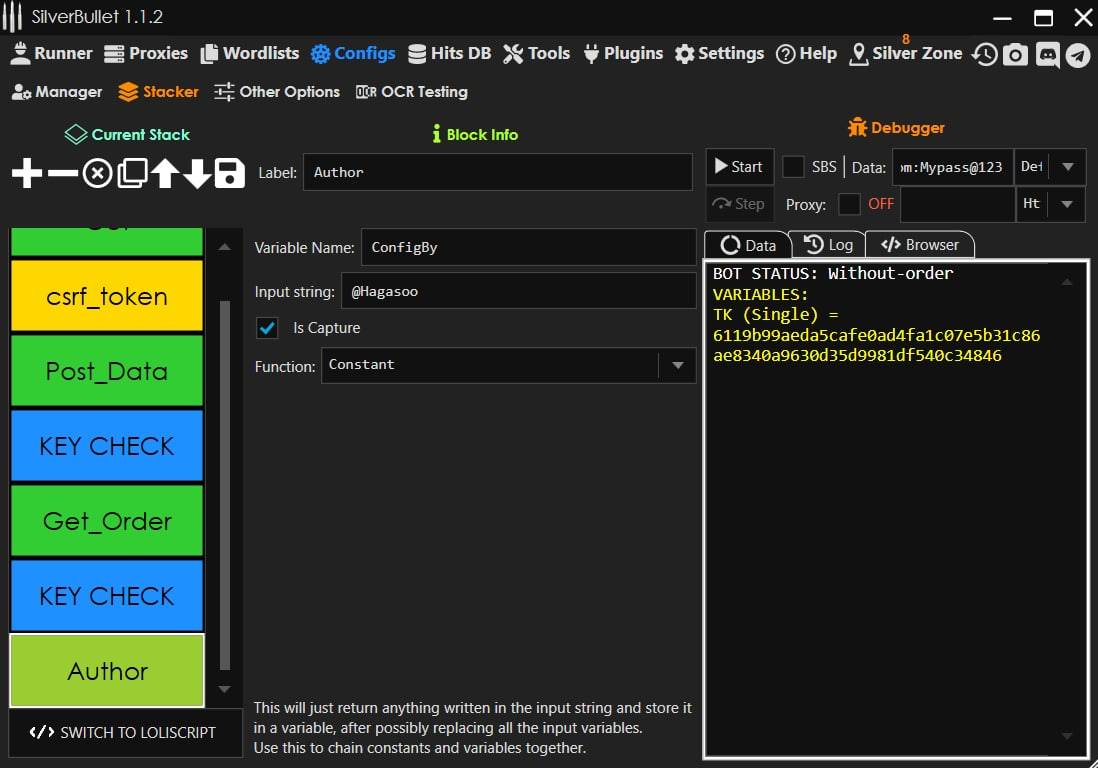Open the Wordlists menu
This screenshot has height=768, width=1098.
coord(249,54)
